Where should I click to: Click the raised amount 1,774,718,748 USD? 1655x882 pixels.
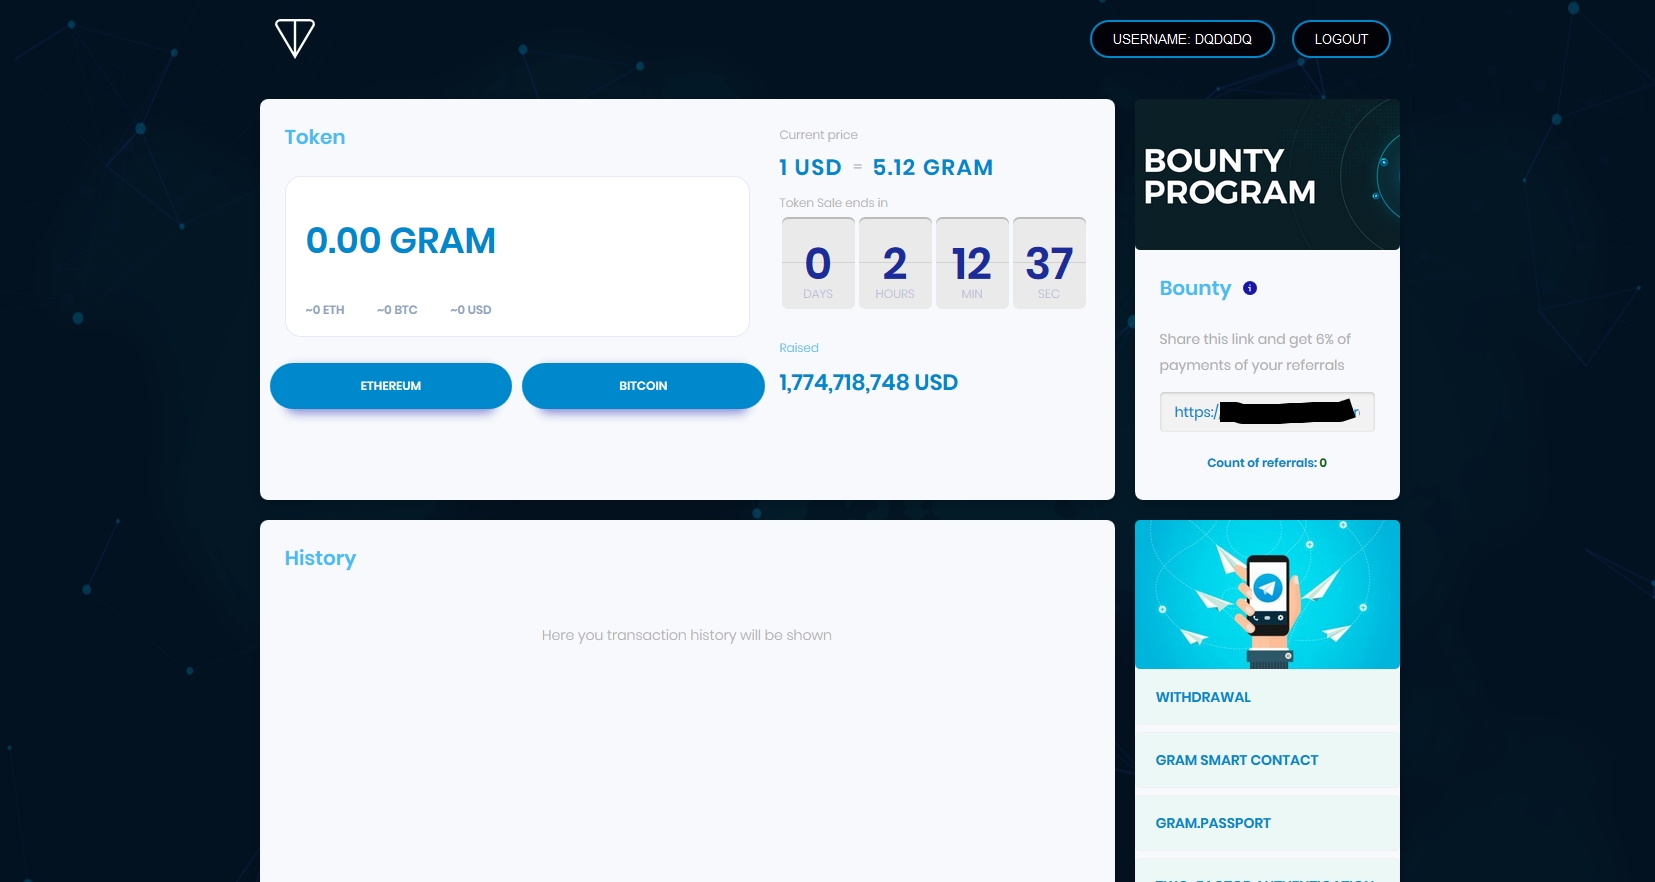click(x=869, y=383)
